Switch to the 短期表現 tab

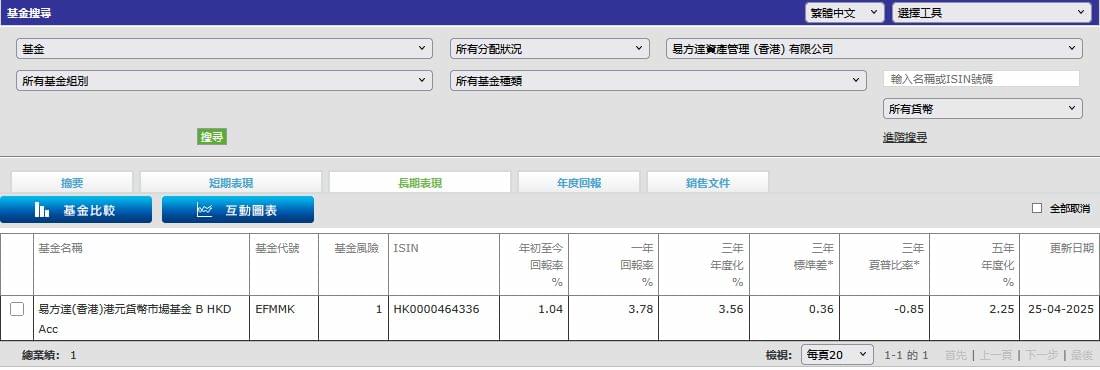pos(231,183)
